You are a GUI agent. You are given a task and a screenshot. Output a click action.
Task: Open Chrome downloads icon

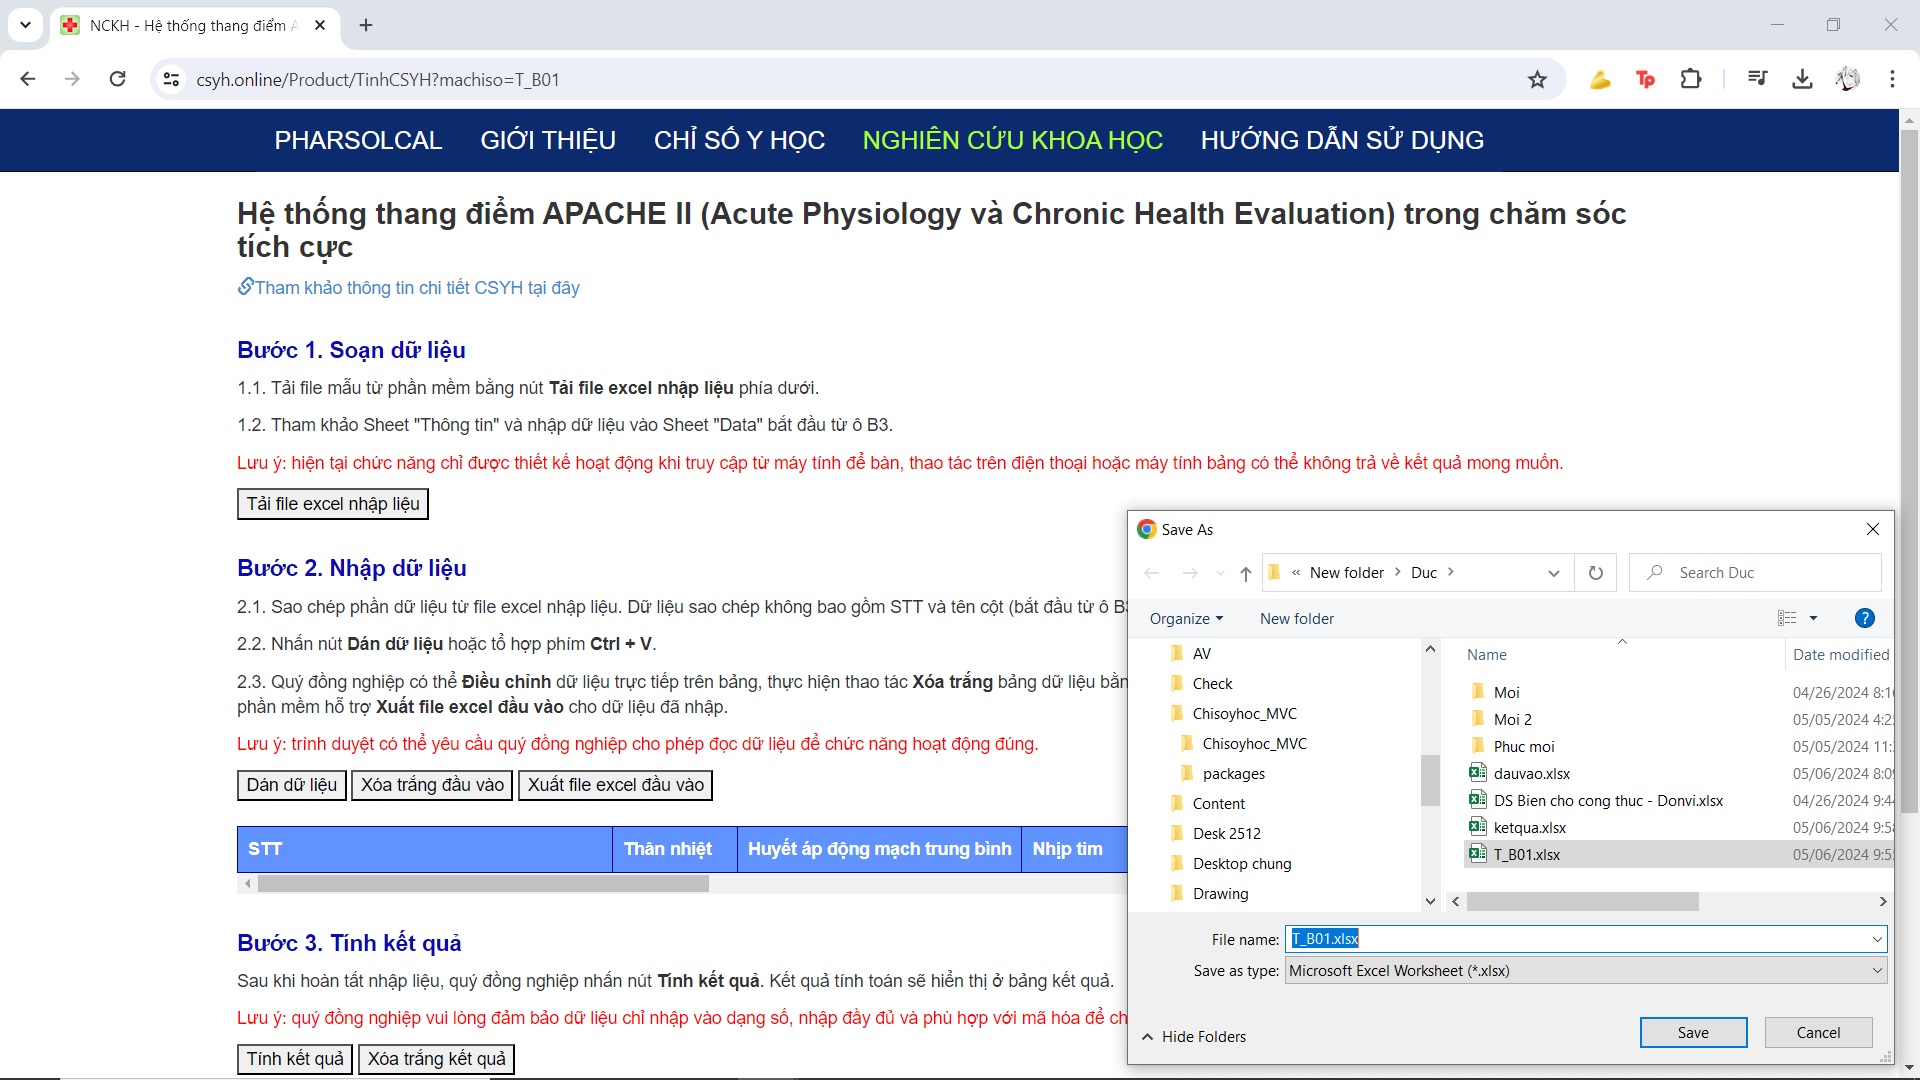click(x=1802, y=79)
